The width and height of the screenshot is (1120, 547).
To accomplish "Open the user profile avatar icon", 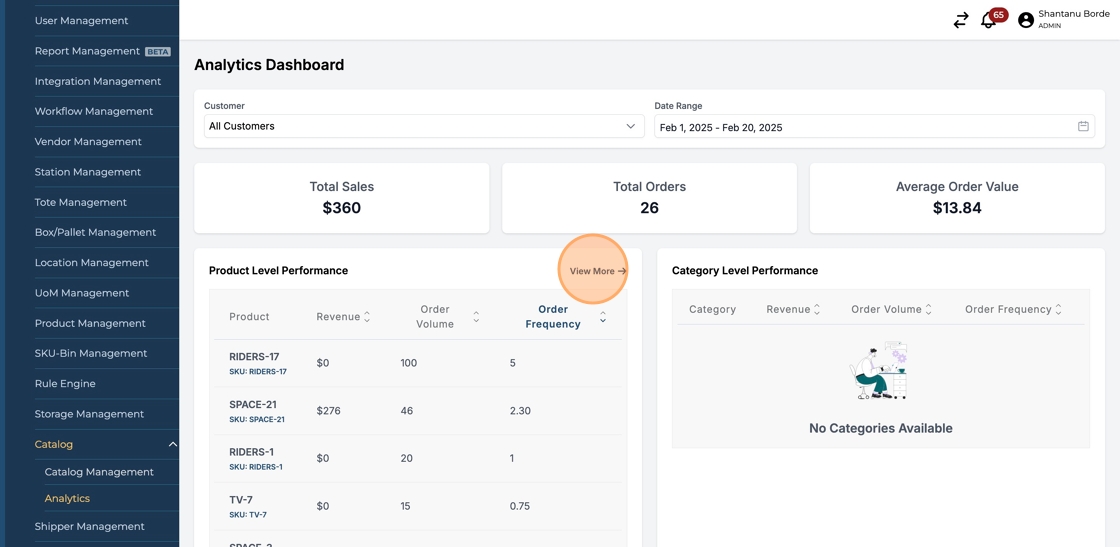I will 1025,20.
